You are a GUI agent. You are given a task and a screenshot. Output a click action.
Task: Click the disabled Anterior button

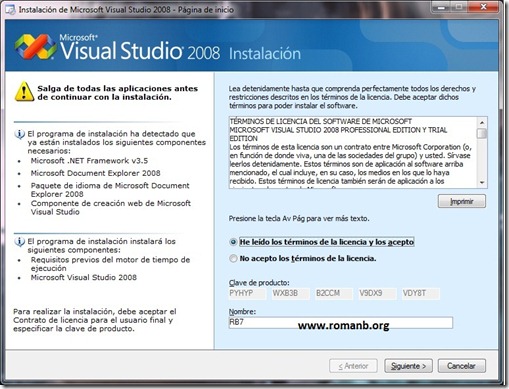[x=353, y=366]
